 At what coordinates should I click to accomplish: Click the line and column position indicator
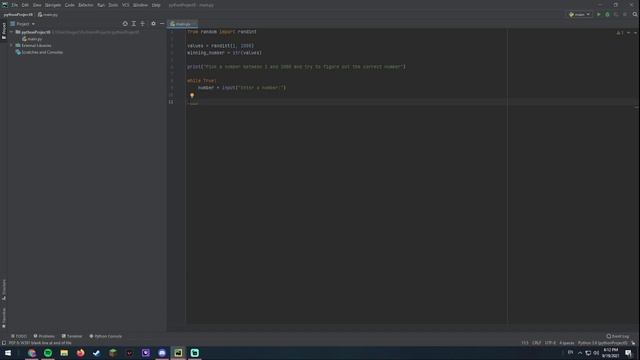pyautogui.click(x=525, y=343)
